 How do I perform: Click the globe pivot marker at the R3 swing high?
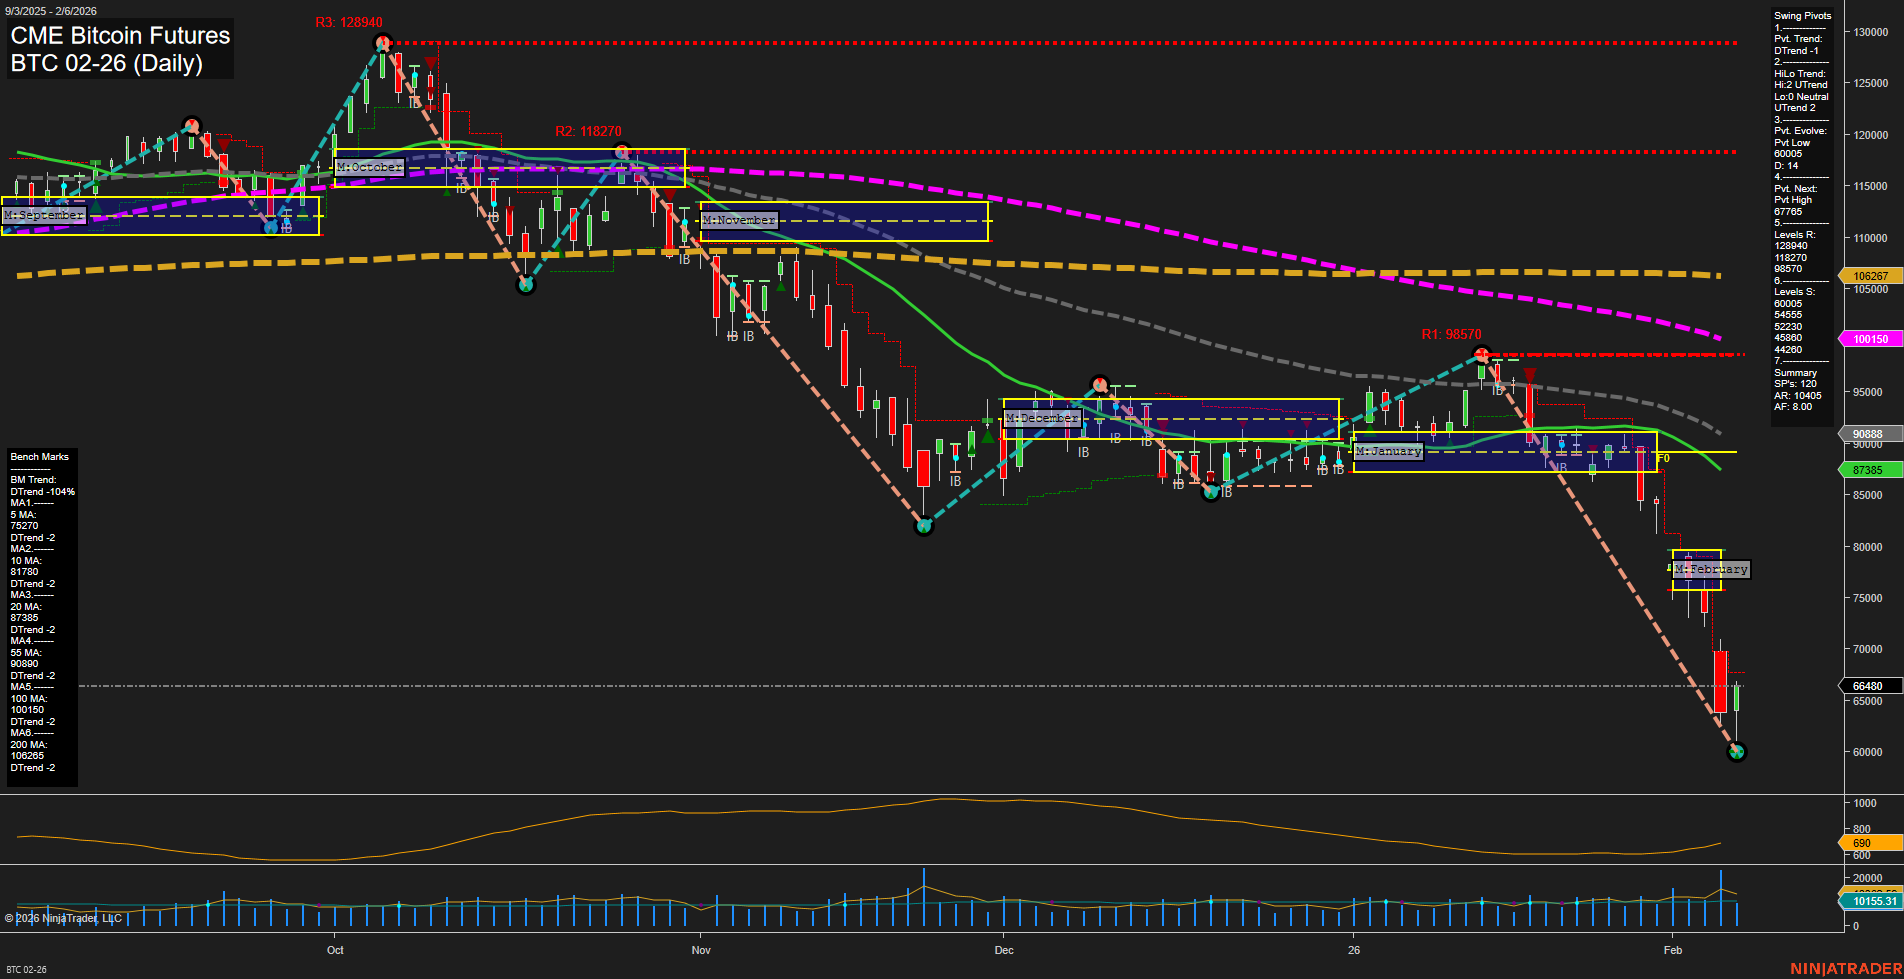click(383, 42)
